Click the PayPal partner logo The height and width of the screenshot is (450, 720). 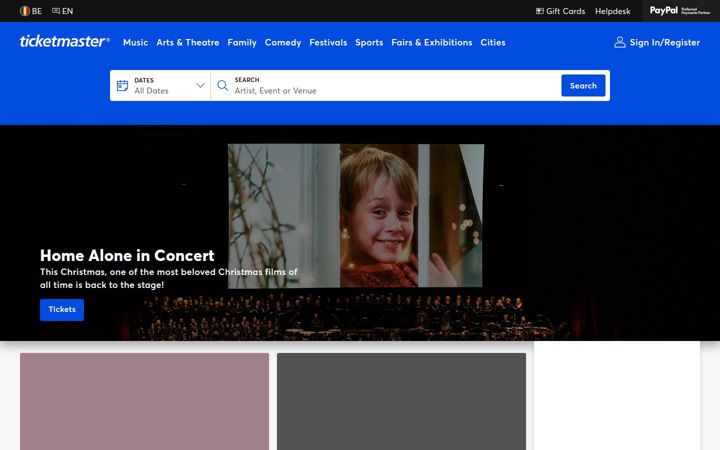point(680,11)
